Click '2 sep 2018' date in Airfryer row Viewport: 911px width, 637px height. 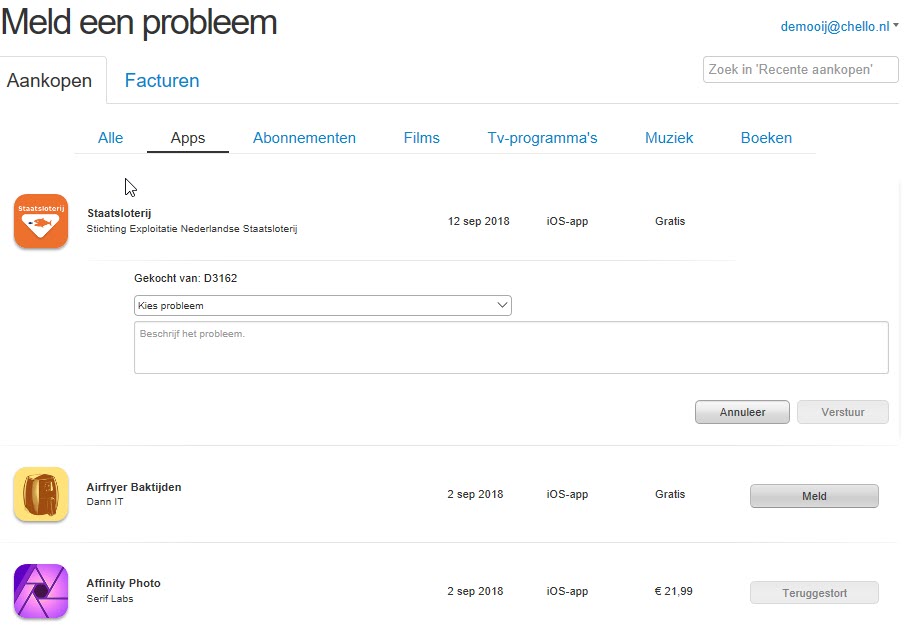point(475,494)
